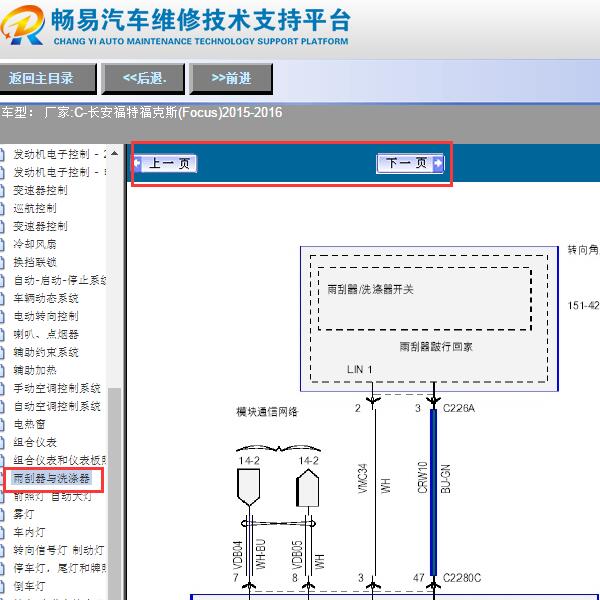Go forward with >>前进 button

tap(231, 78)
